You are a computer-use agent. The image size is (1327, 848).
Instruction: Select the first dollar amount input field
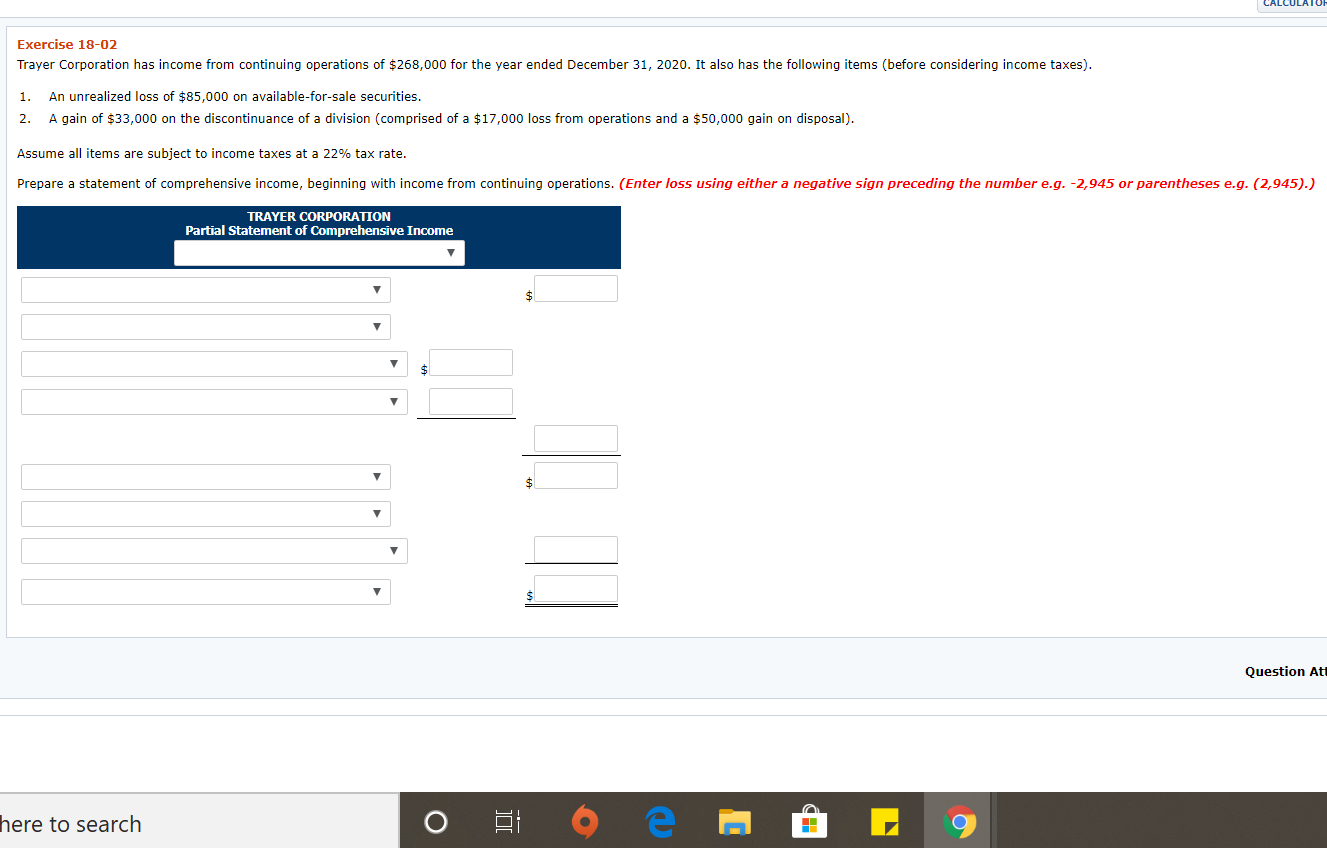[575, 288]
